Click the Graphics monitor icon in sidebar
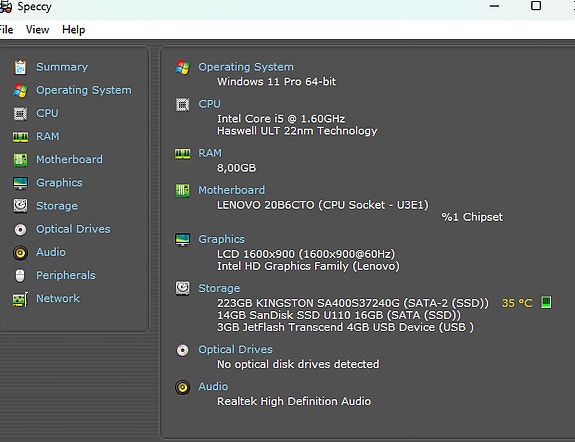 point(20,183)
